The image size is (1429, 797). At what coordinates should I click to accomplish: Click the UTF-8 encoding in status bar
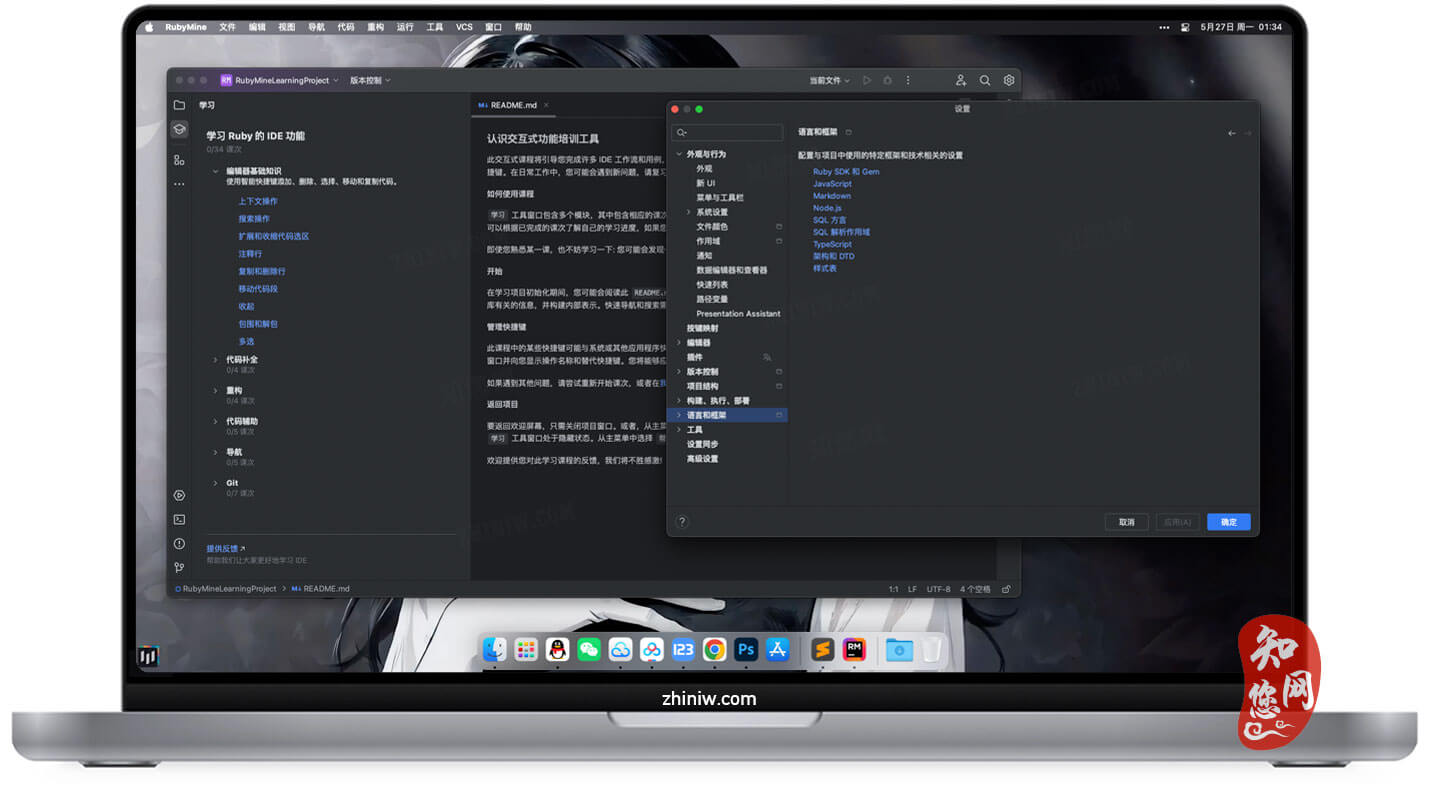(938, 589)
